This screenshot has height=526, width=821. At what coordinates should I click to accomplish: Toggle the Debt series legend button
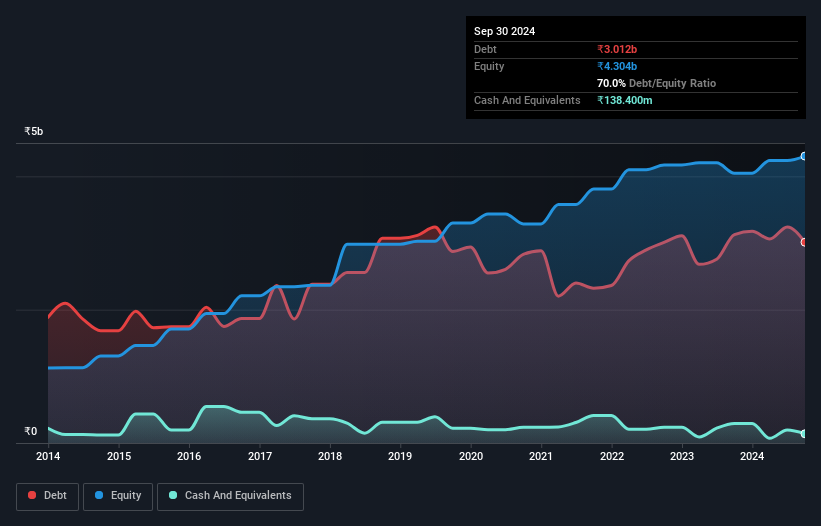tap(47, 496)
